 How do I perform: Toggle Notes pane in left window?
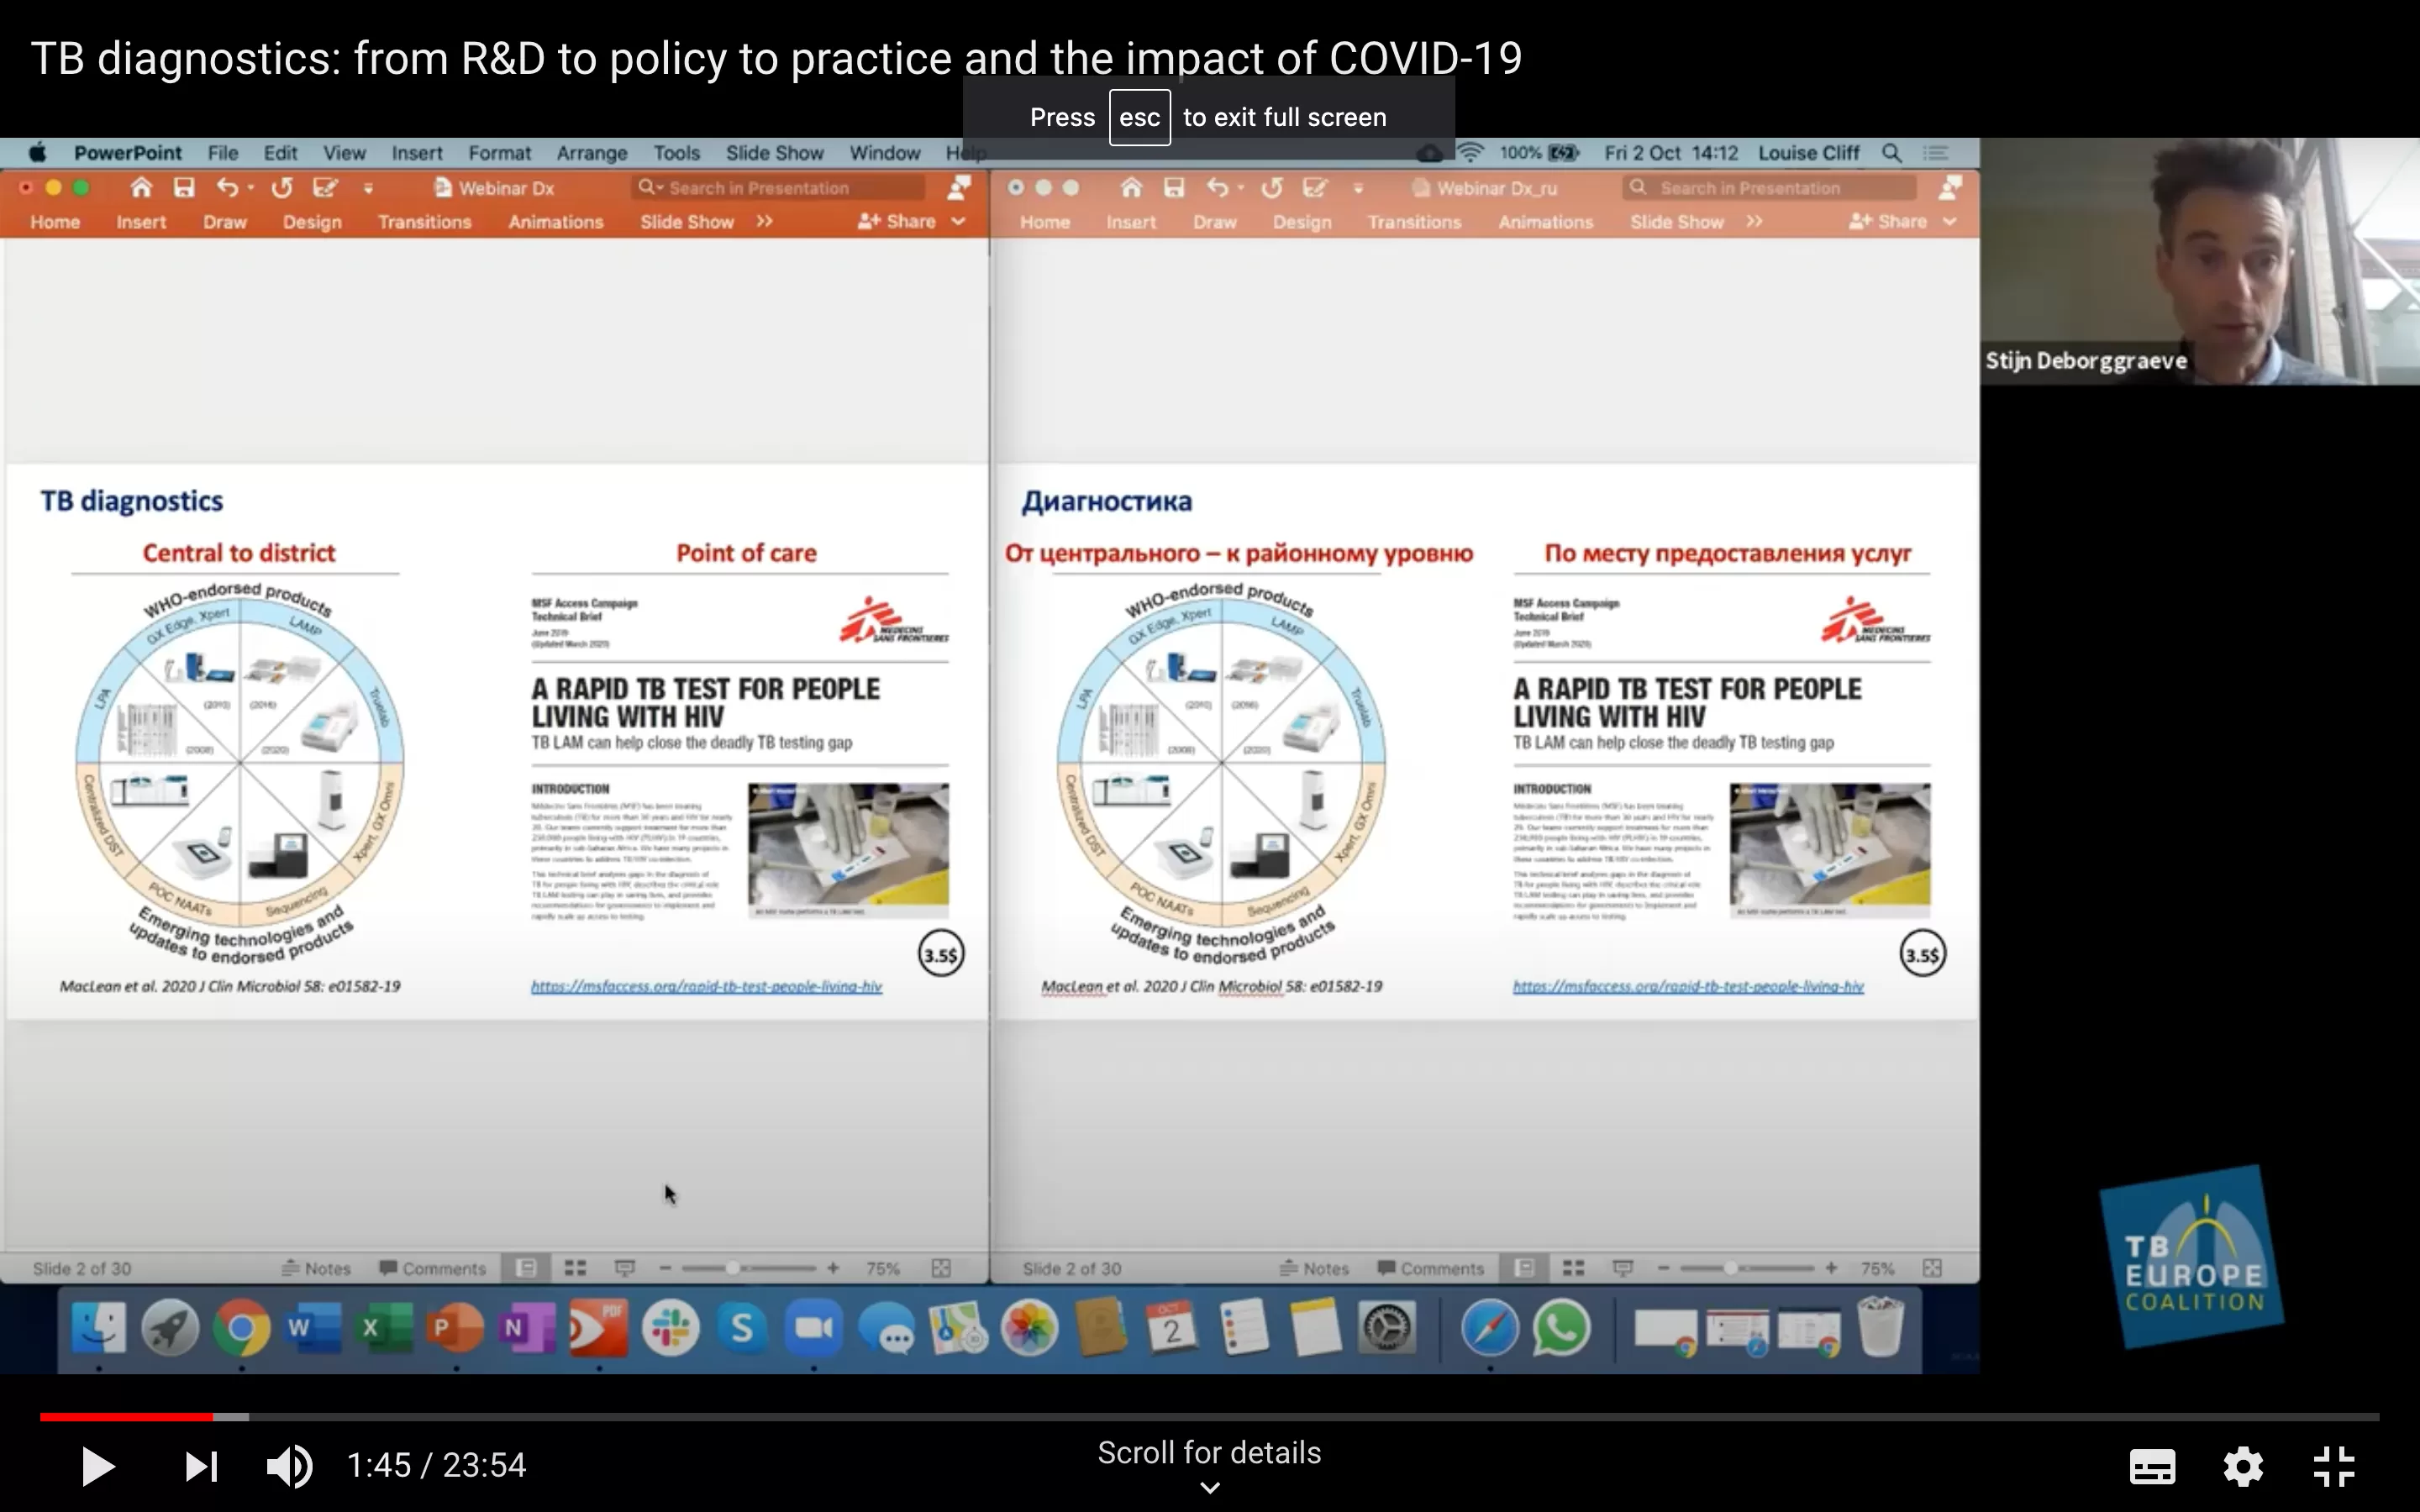tap(316, 1268)
